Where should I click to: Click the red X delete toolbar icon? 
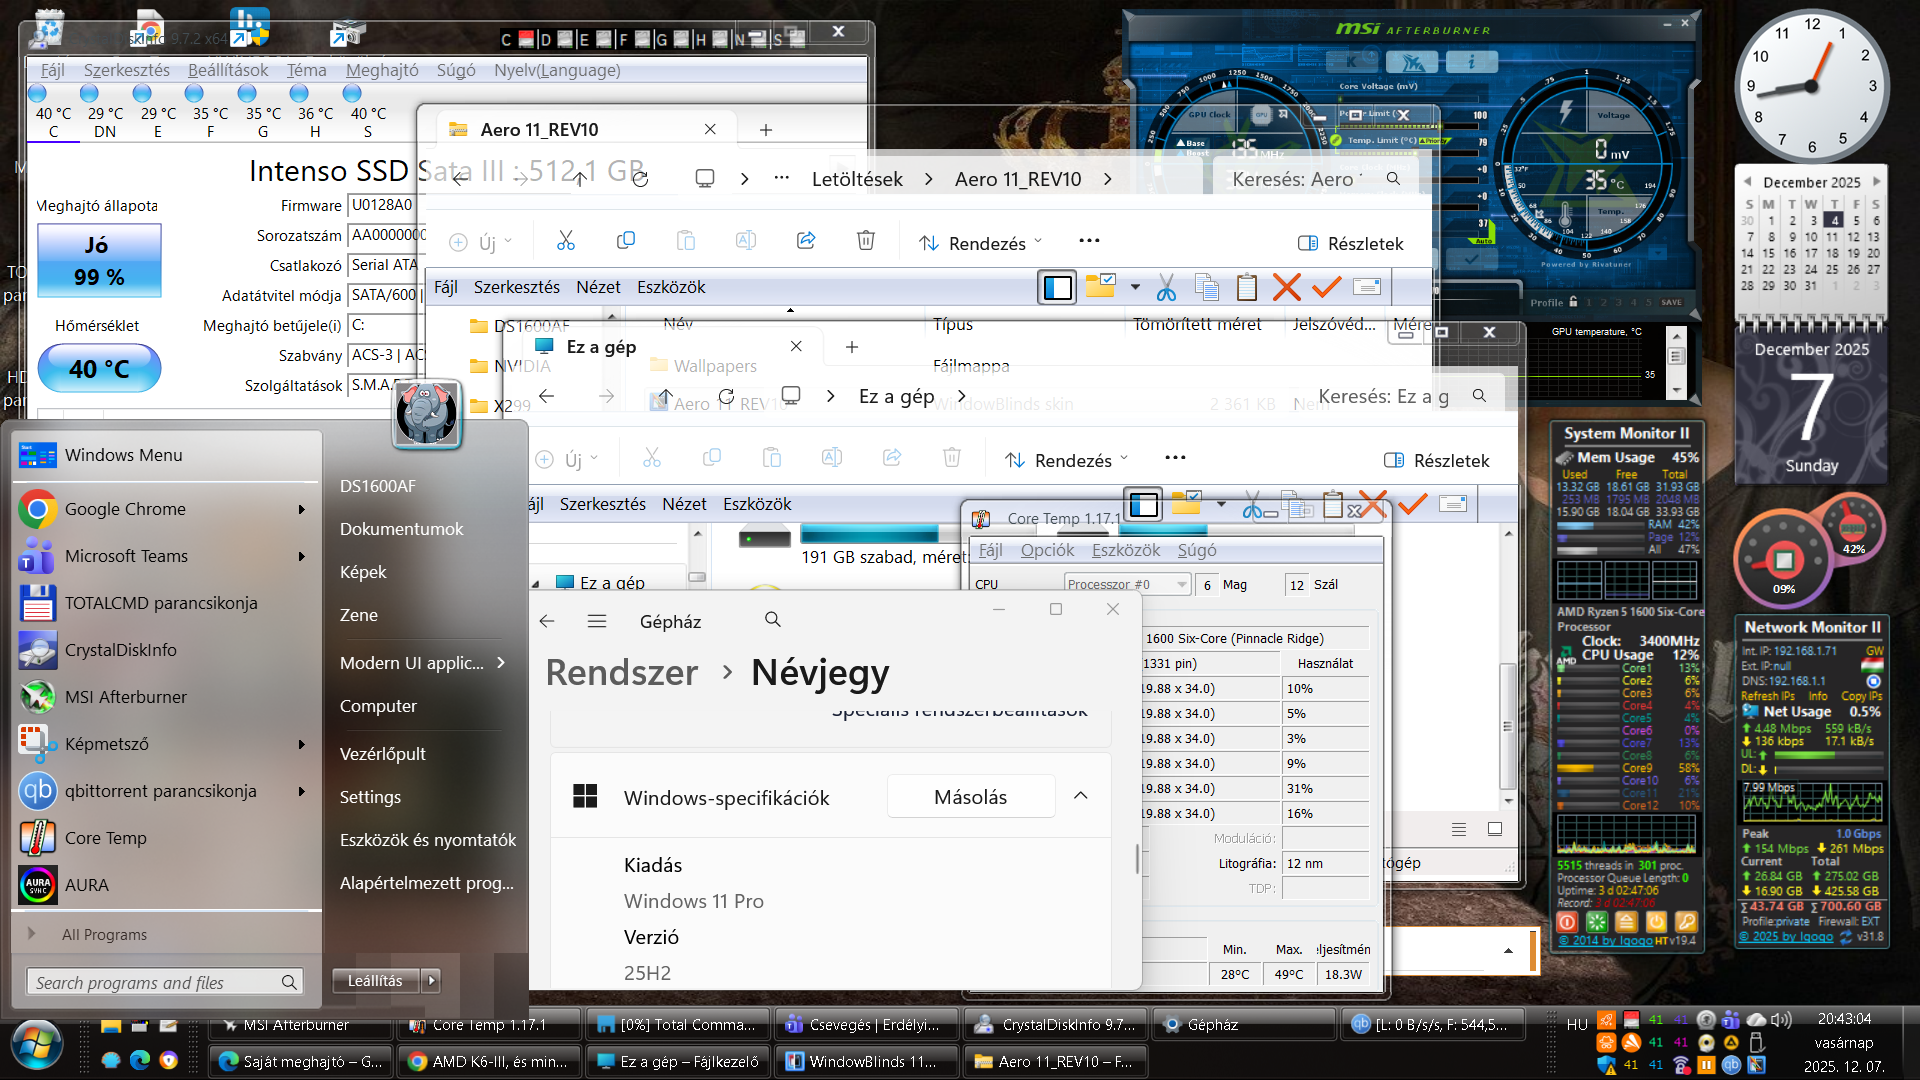pyautogui.click(x=1286, y=288)
